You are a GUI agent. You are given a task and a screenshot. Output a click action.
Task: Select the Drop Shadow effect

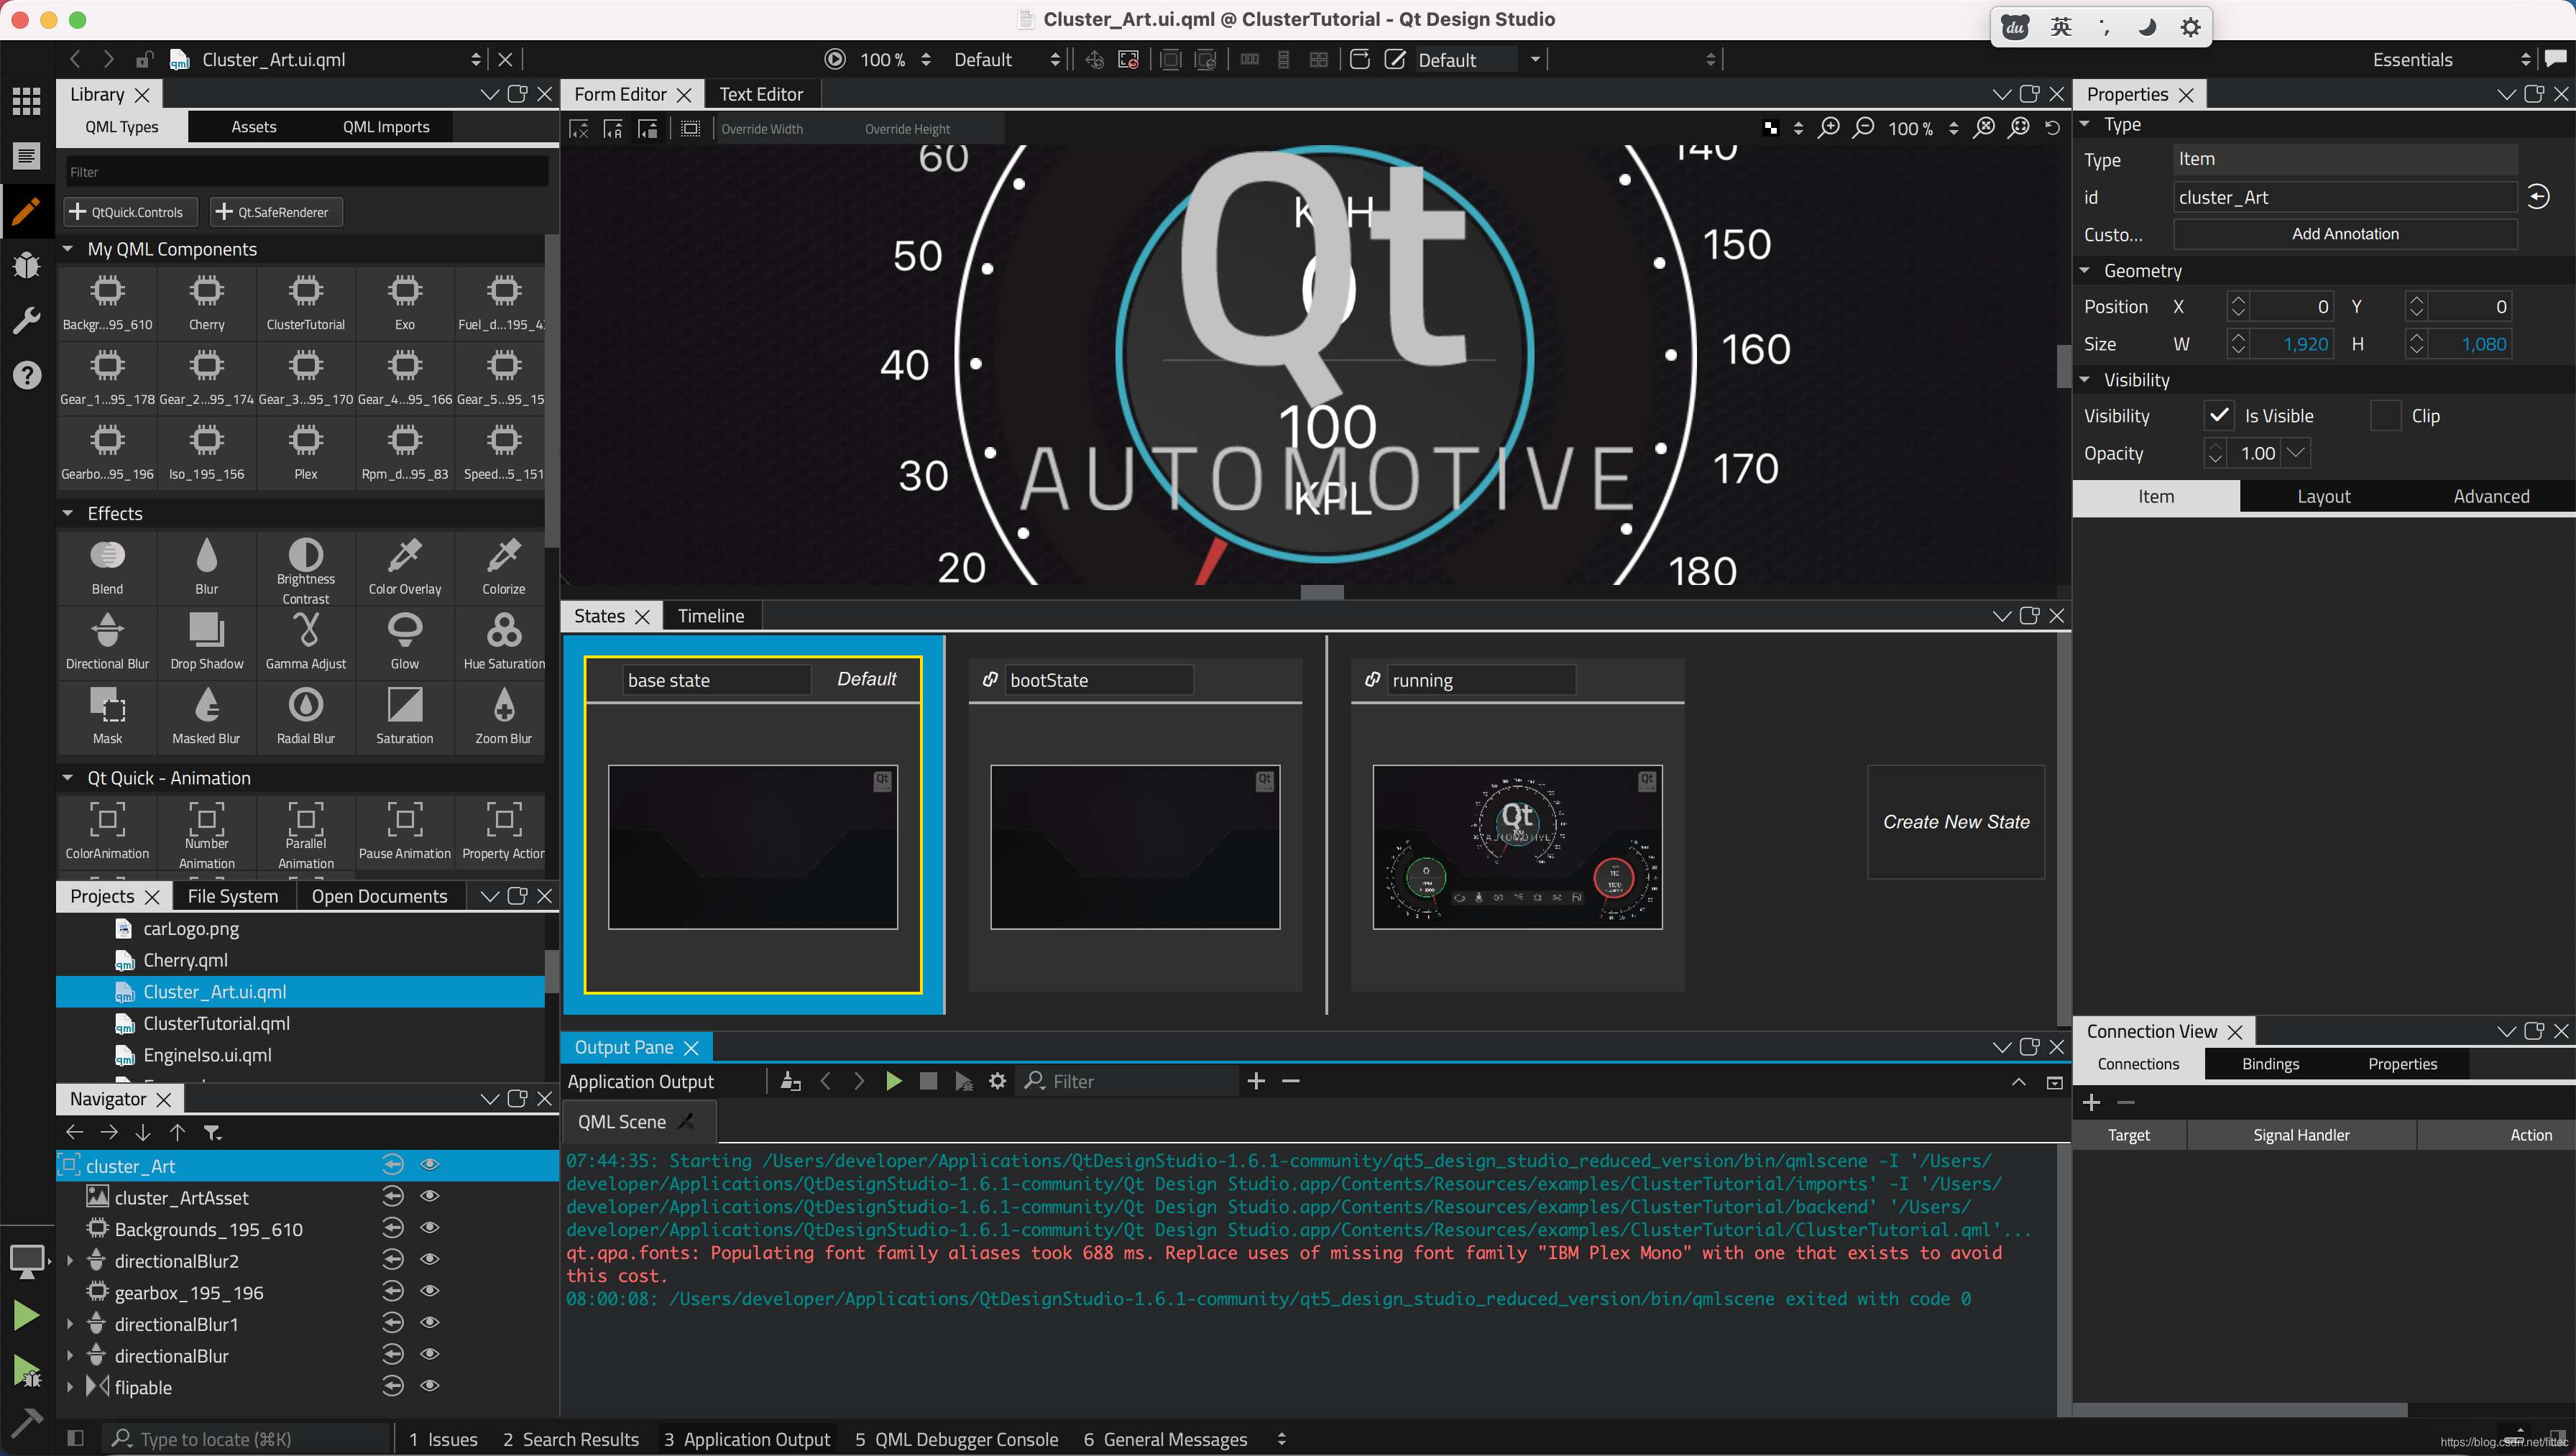point(206,641)
